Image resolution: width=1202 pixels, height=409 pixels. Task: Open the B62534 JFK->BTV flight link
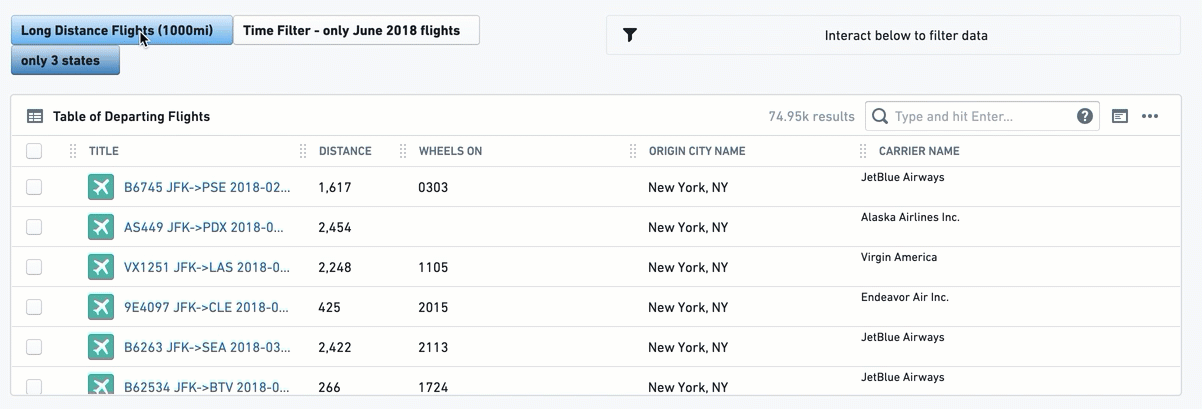pyautogui.click(x=207, y=387)
